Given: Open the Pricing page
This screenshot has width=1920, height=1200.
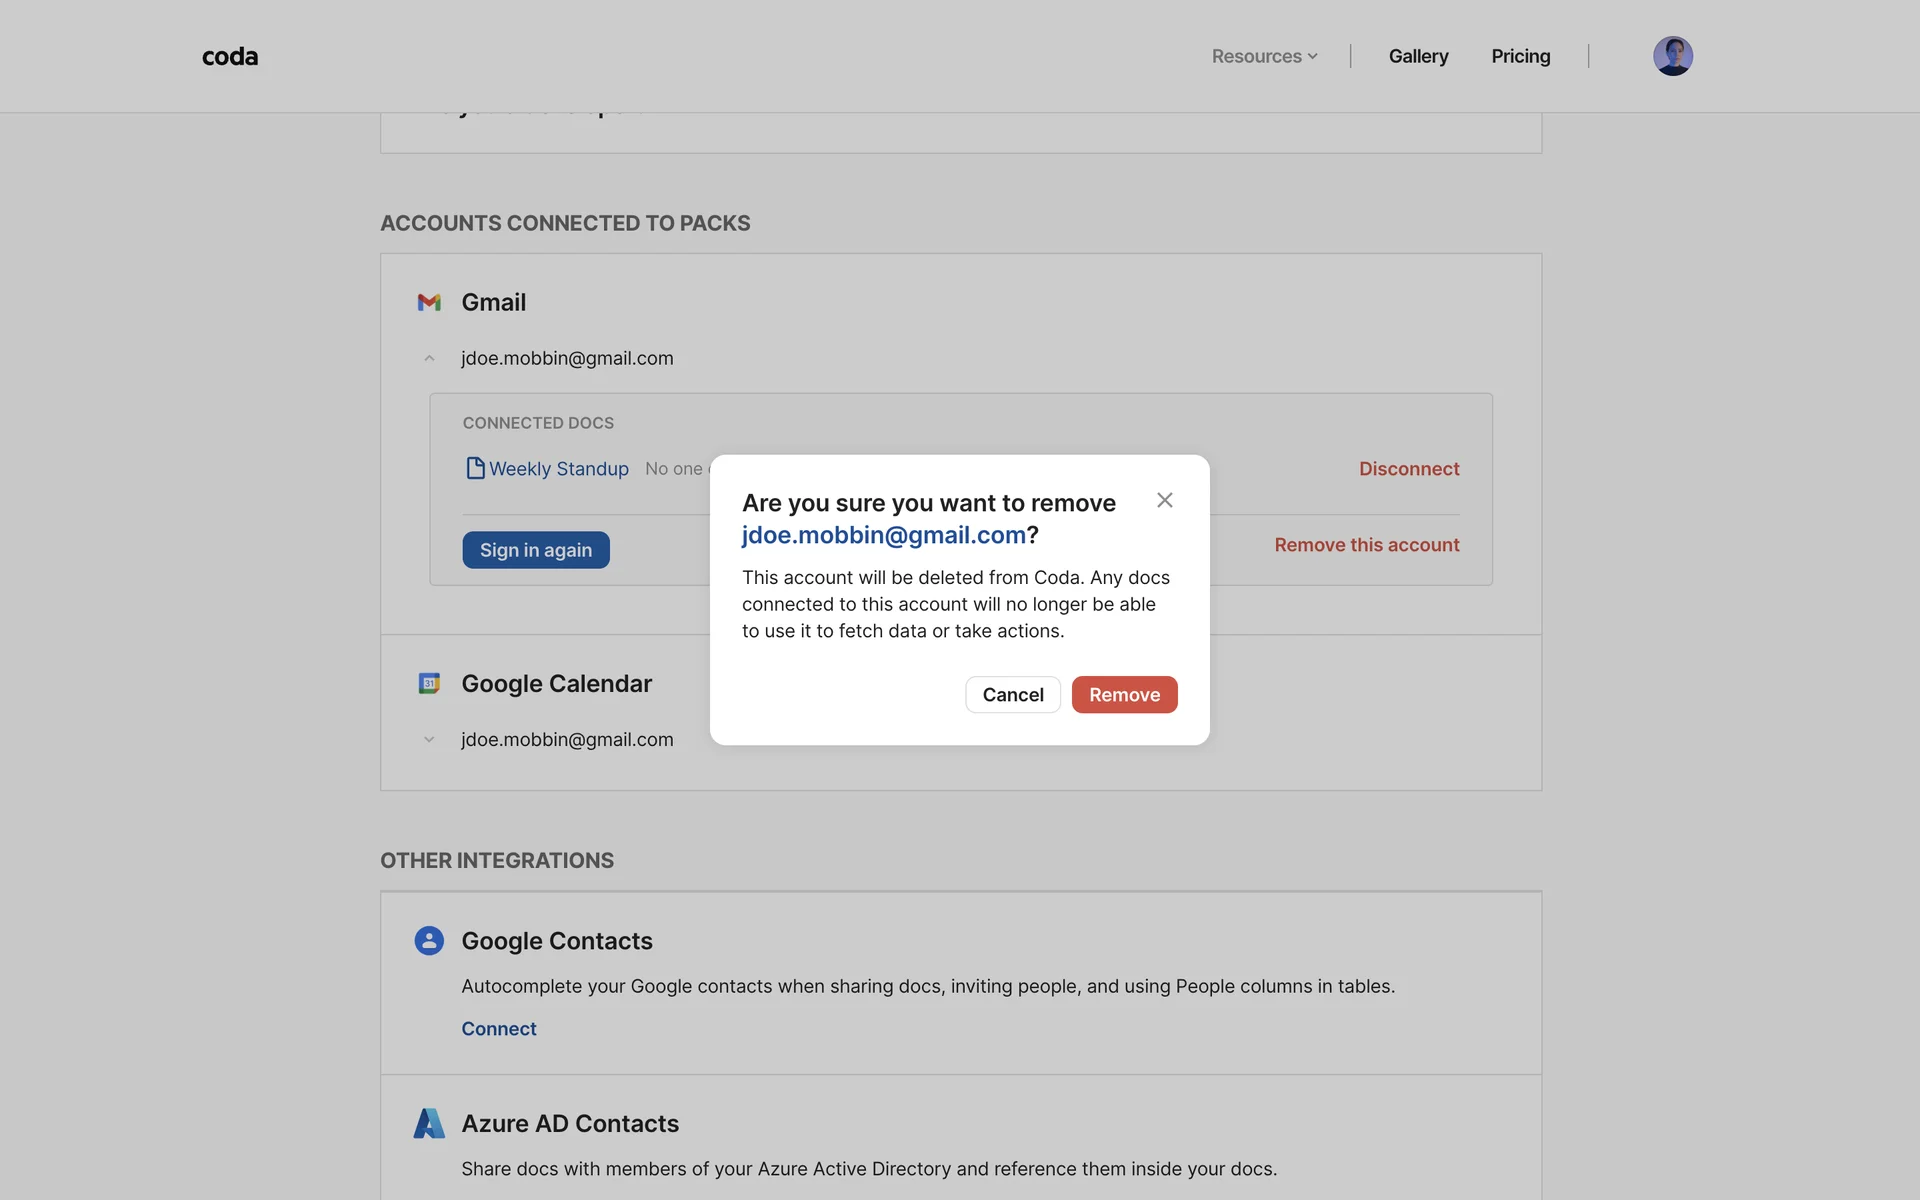Looking at the screenshot, I should 1520,57.
